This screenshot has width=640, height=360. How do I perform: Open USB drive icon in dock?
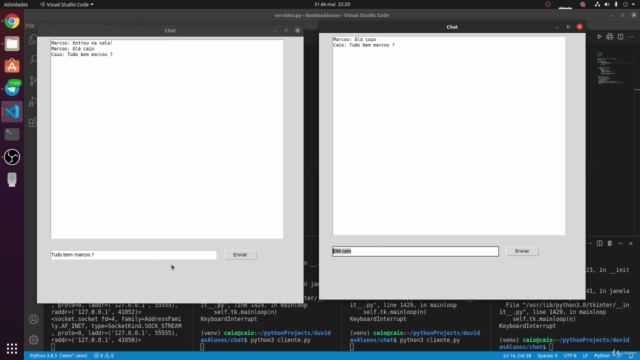click(x=12, y=180)
